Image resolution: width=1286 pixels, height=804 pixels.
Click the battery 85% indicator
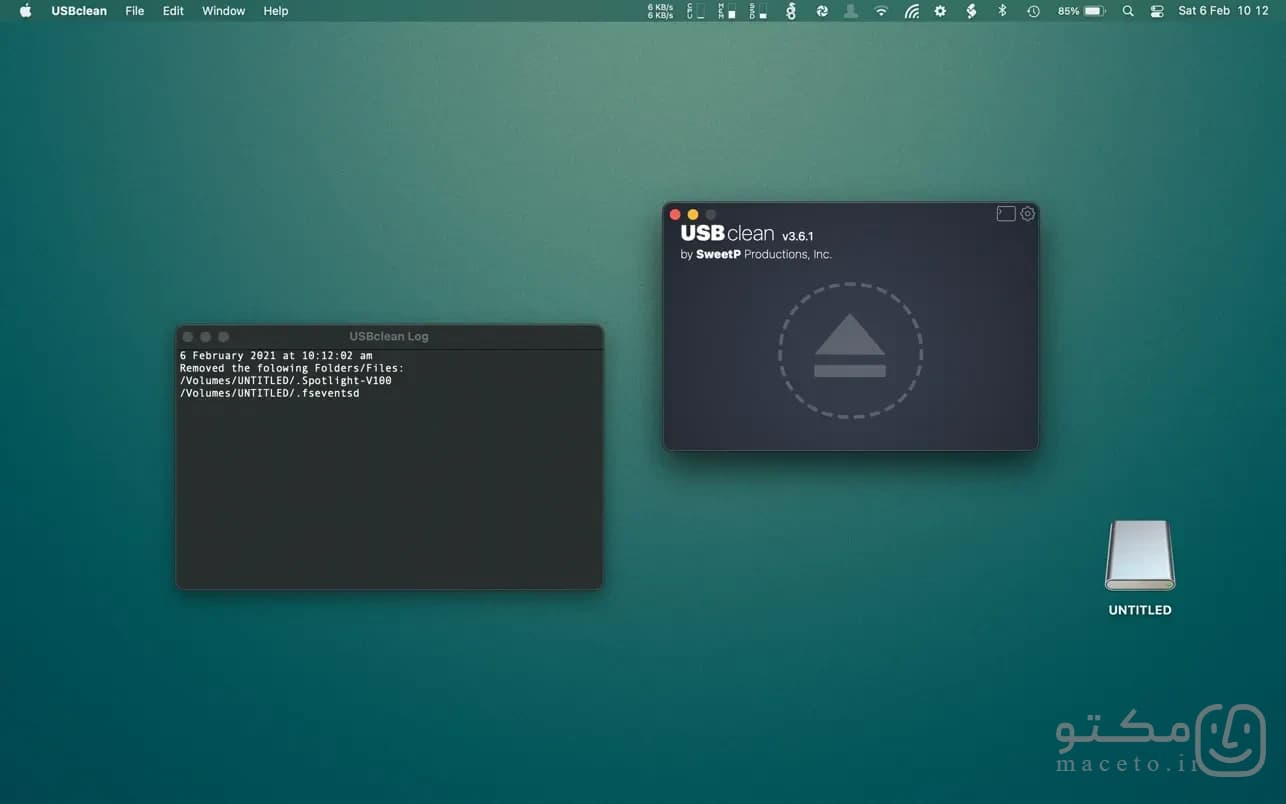(1081, 11)
